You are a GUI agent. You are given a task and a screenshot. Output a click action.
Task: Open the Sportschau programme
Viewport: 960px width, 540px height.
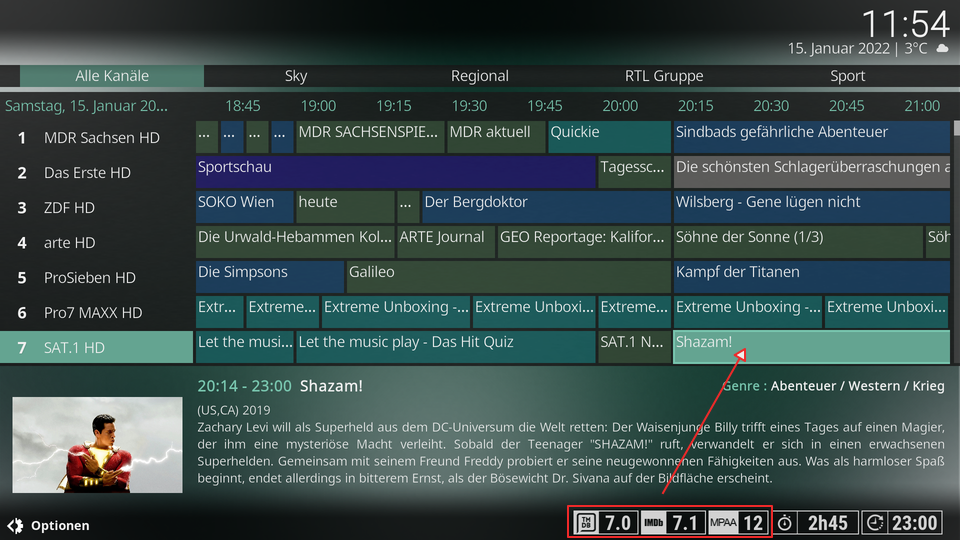click(396, 172)
